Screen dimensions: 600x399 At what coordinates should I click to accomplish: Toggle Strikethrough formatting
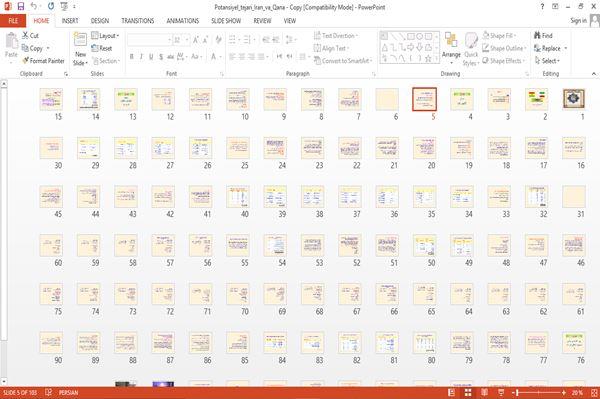pyautogui.click(x=170, y=57)
